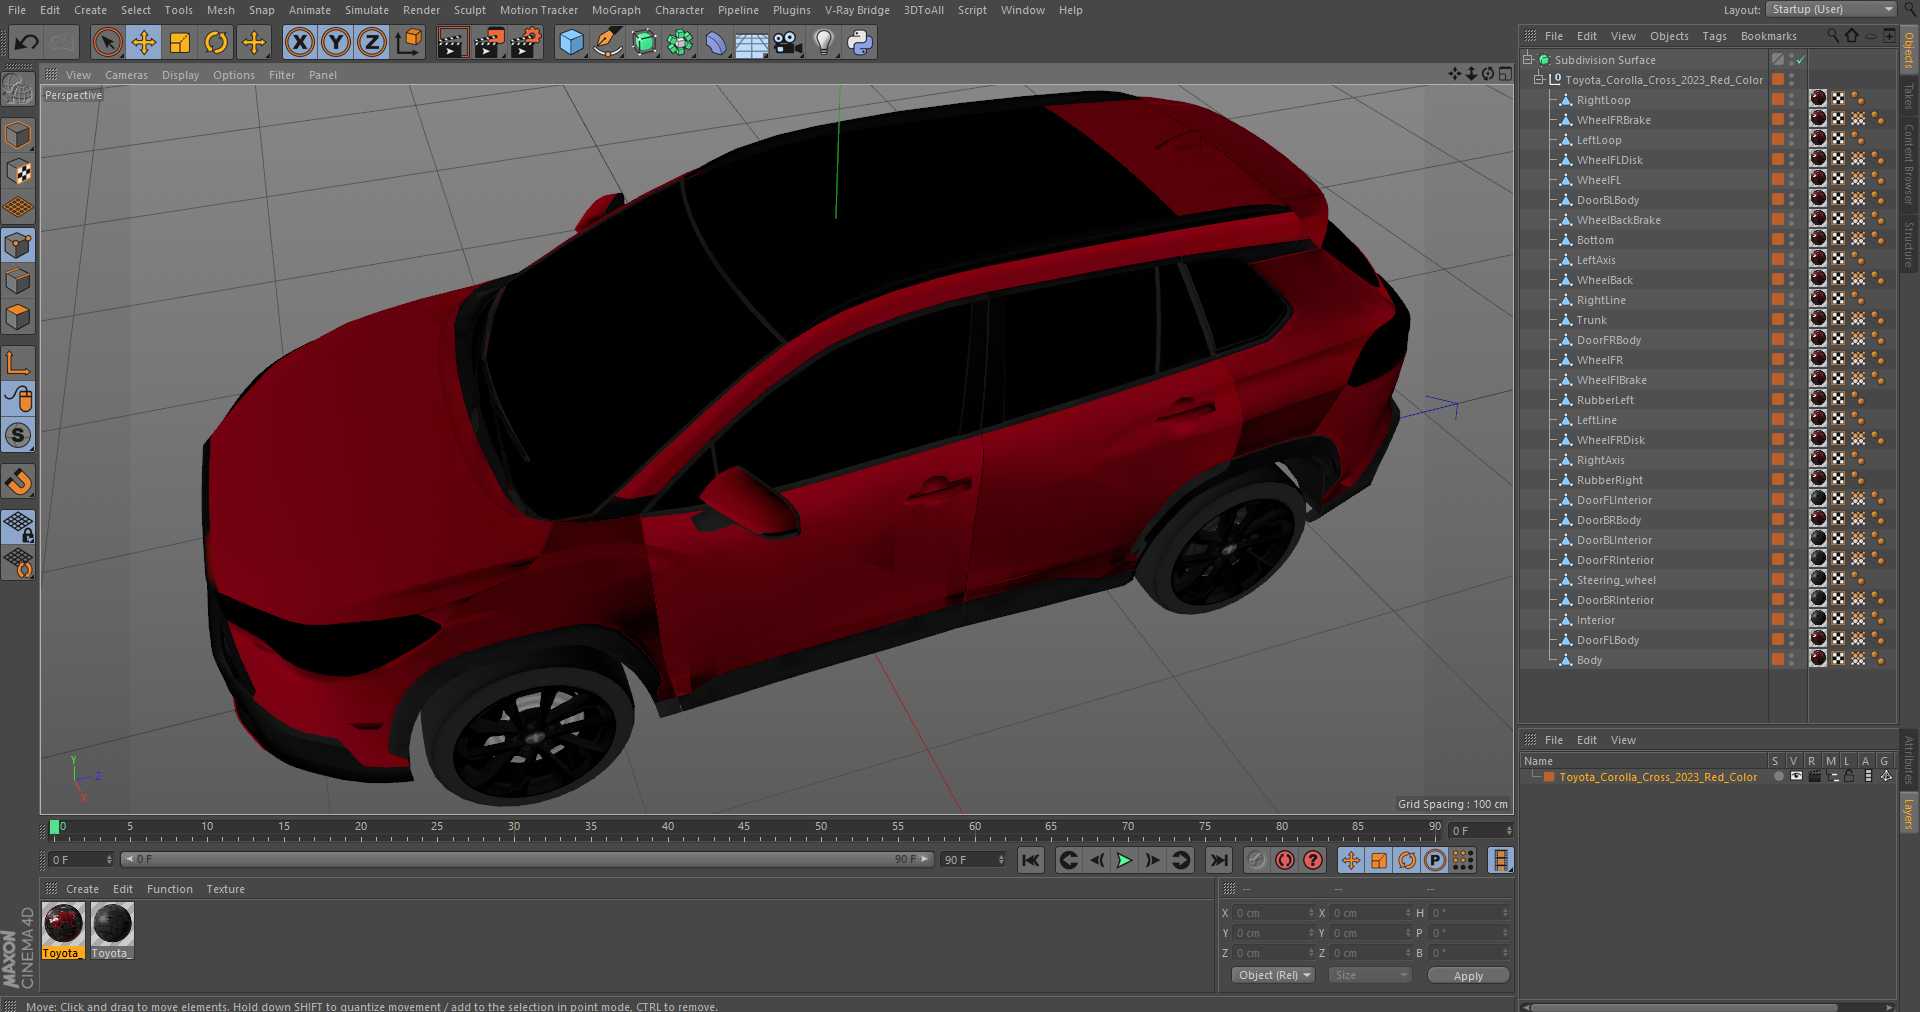Open the MoGraph menu
This screenshot has height=1012, width=1920.
[x=616, y=10]
